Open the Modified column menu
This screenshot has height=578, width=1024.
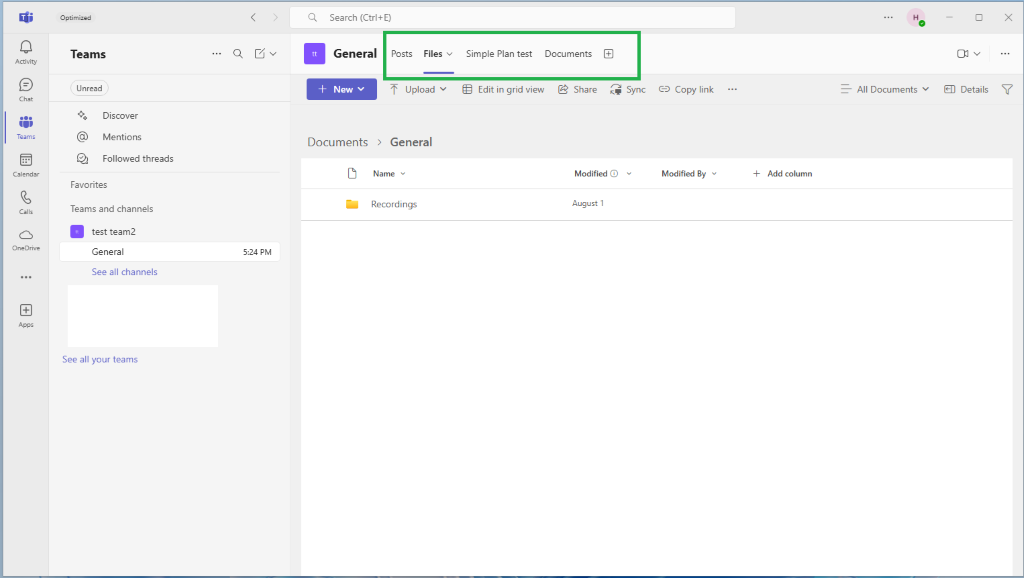(603, 174)
